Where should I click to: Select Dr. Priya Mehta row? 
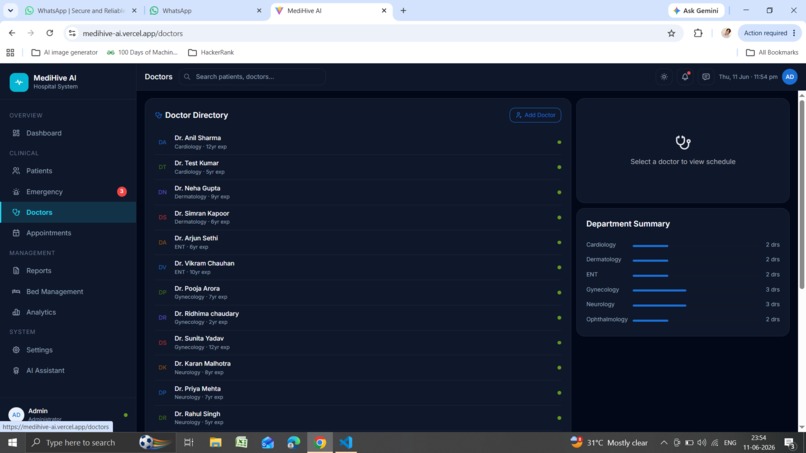pyautogui.click(x=358, y=393)
